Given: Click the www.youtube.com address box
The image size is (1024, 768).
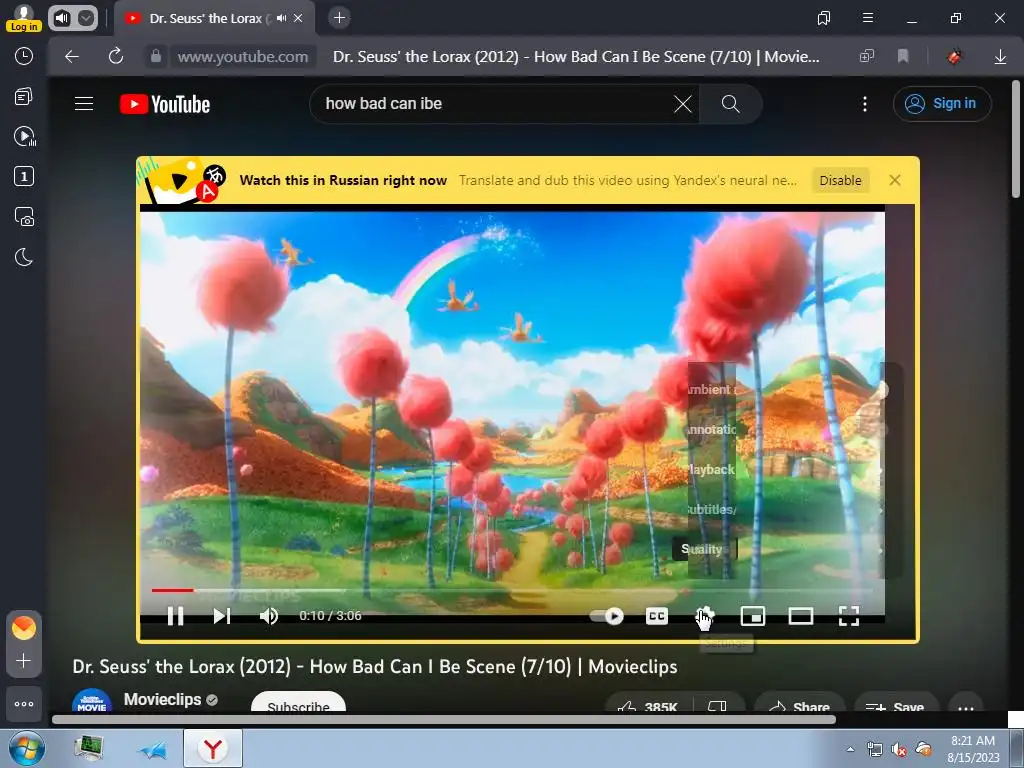Looking at the screenshot, I should point(243,57).
